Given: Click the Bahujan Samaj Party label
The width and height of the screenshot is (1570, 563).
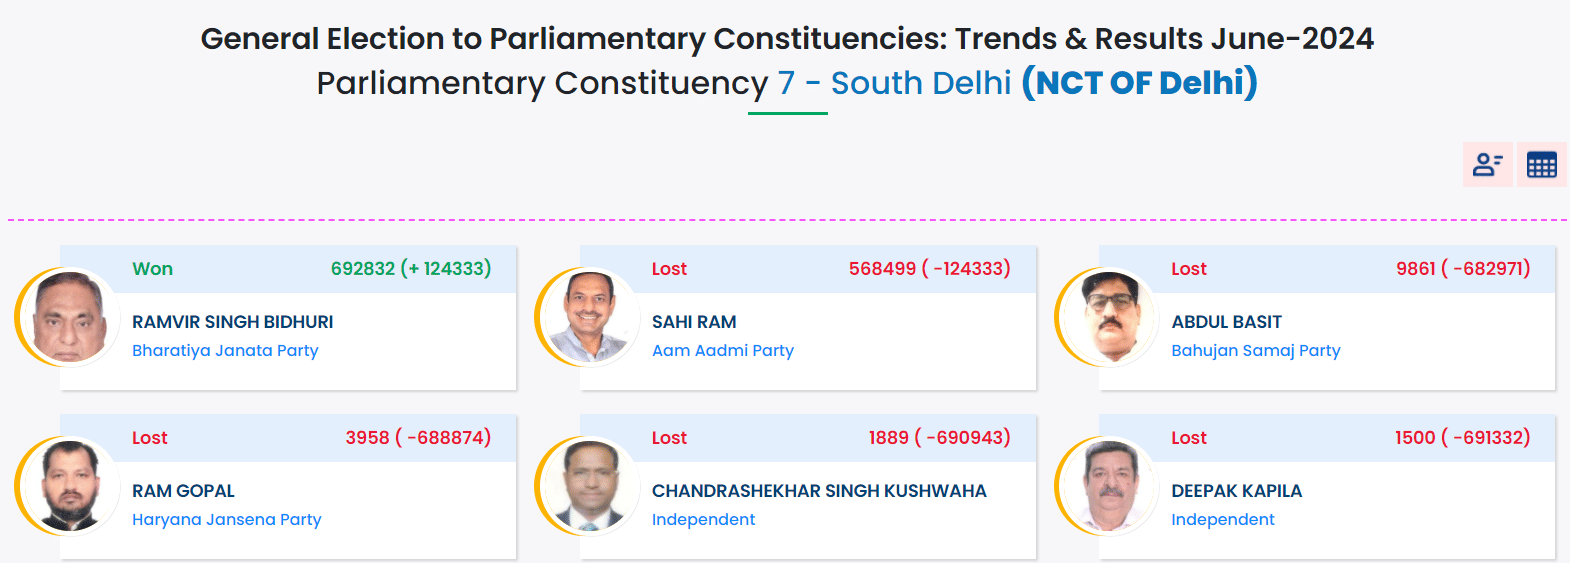Looking at the screenshot, I should [1256, 351].
